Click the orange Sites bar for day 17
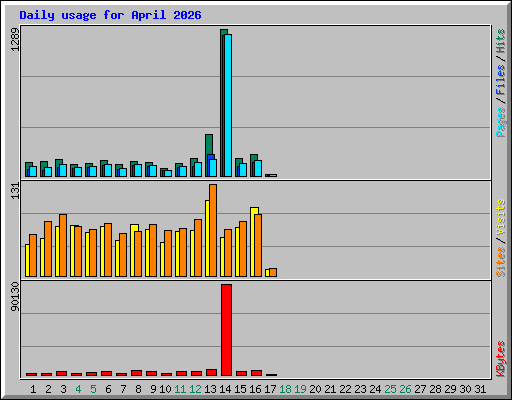The image size is (512, 400). (273, 272)
